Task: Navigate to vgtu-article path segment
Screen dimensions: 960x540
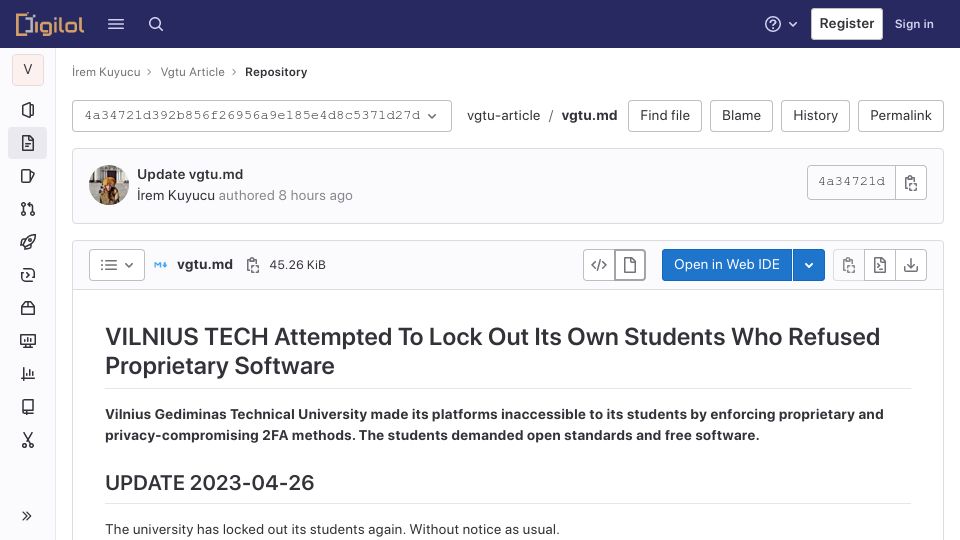Action: coord(503,116)
